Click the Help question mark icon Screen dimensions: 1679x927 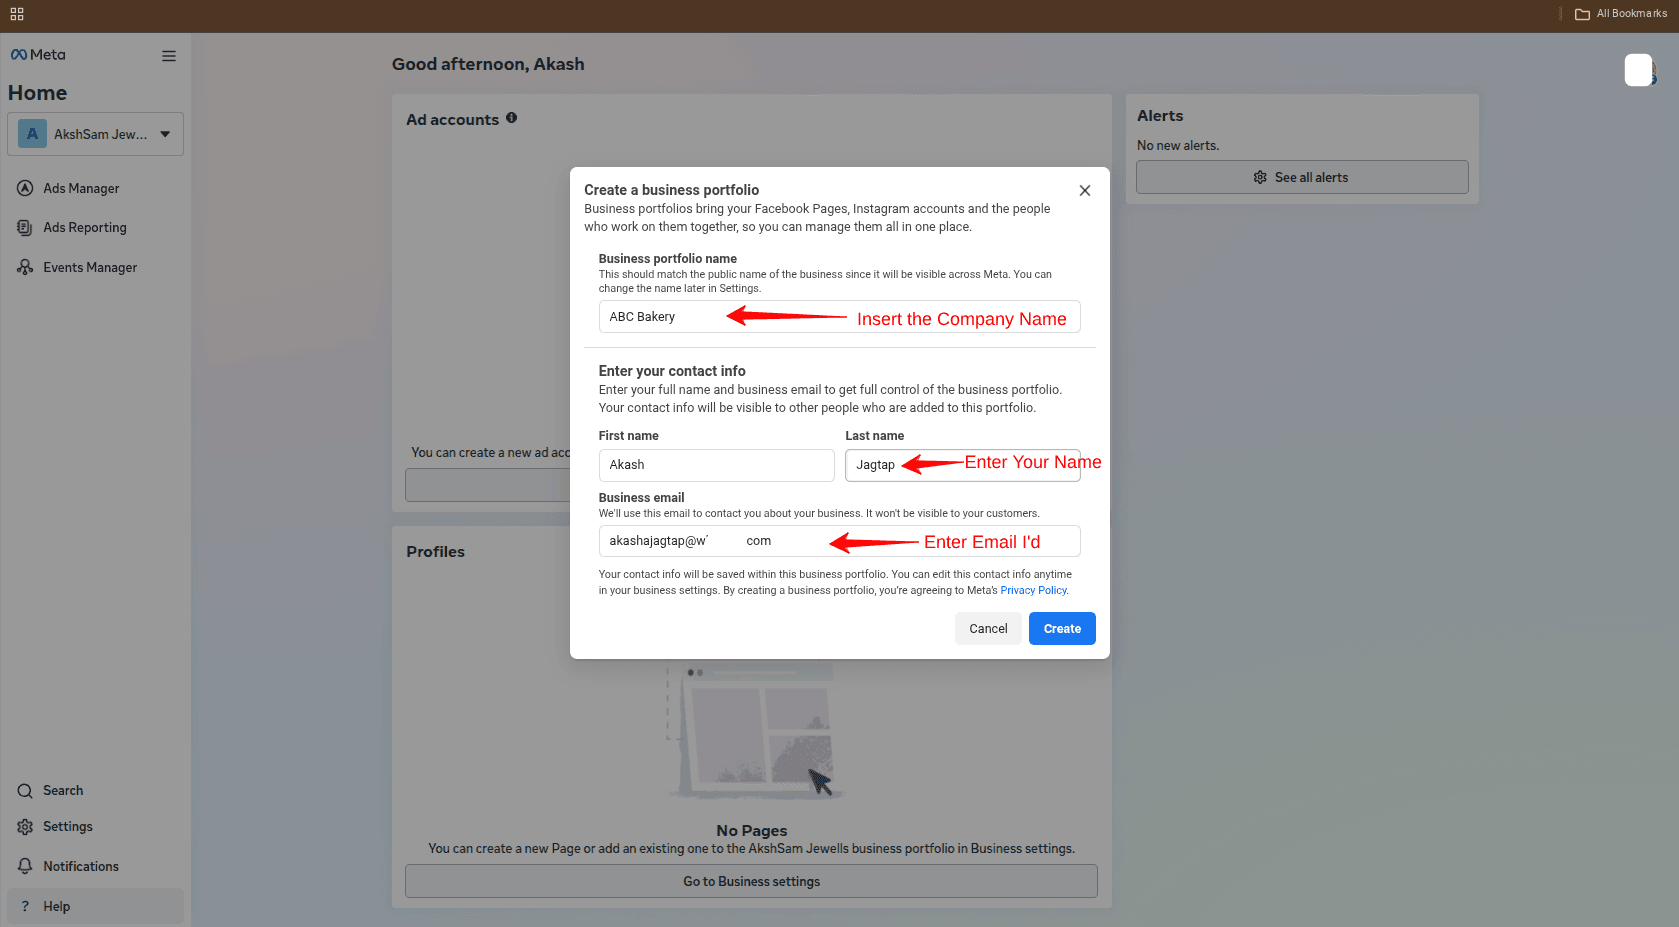coord(25,906)
